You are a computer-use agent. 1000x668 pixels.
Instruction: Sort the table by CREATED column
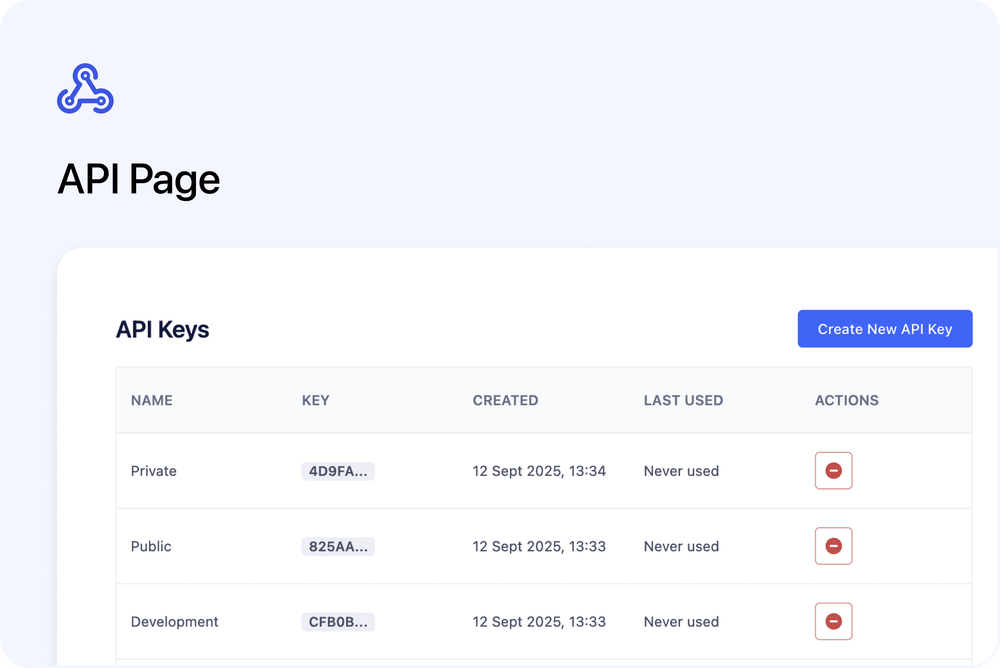click(505, 400)
